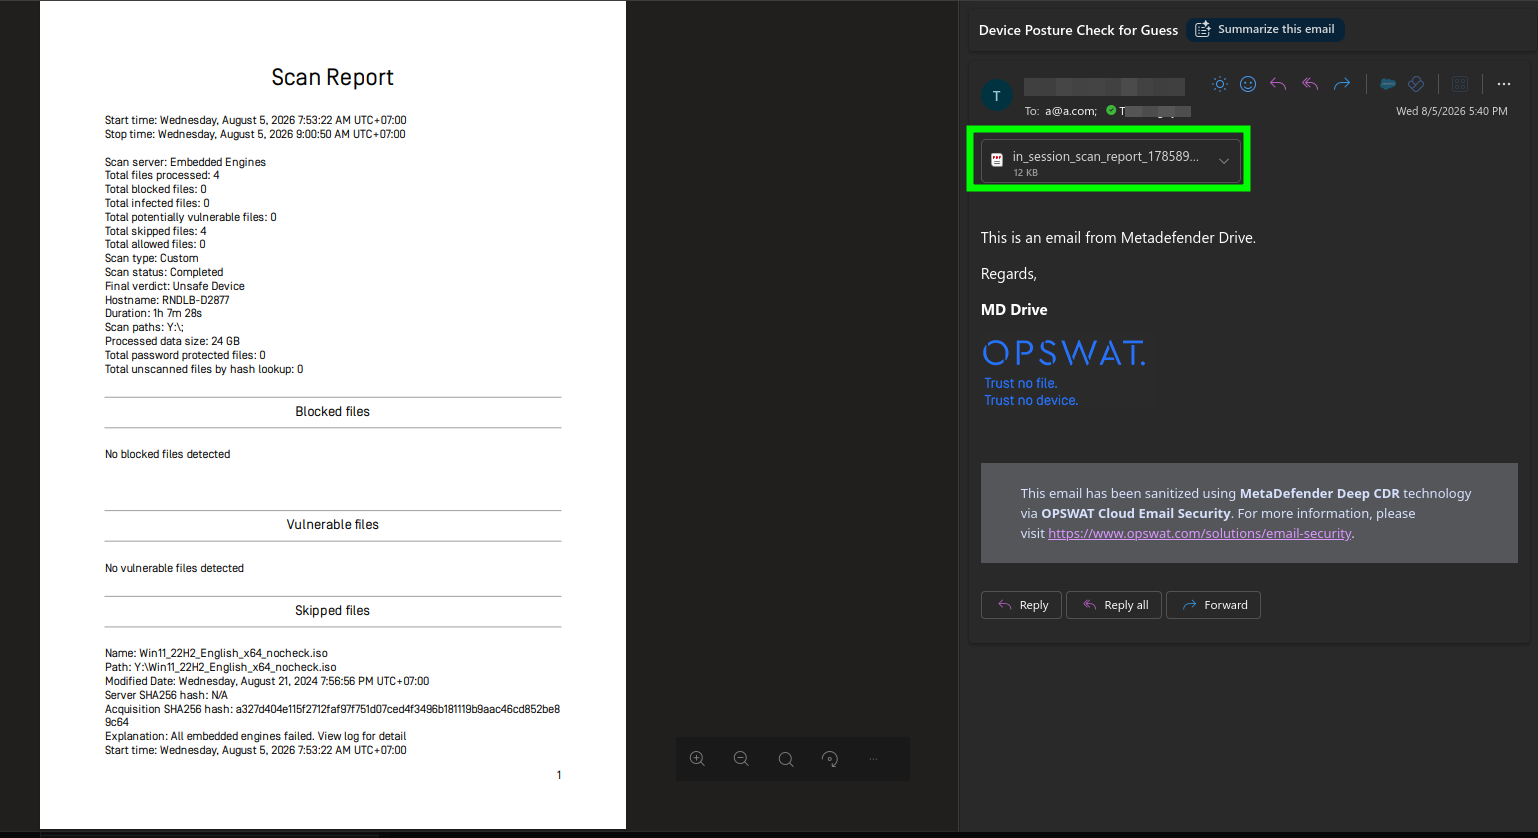Summarize this email with Copilot

pos(1265,30)
